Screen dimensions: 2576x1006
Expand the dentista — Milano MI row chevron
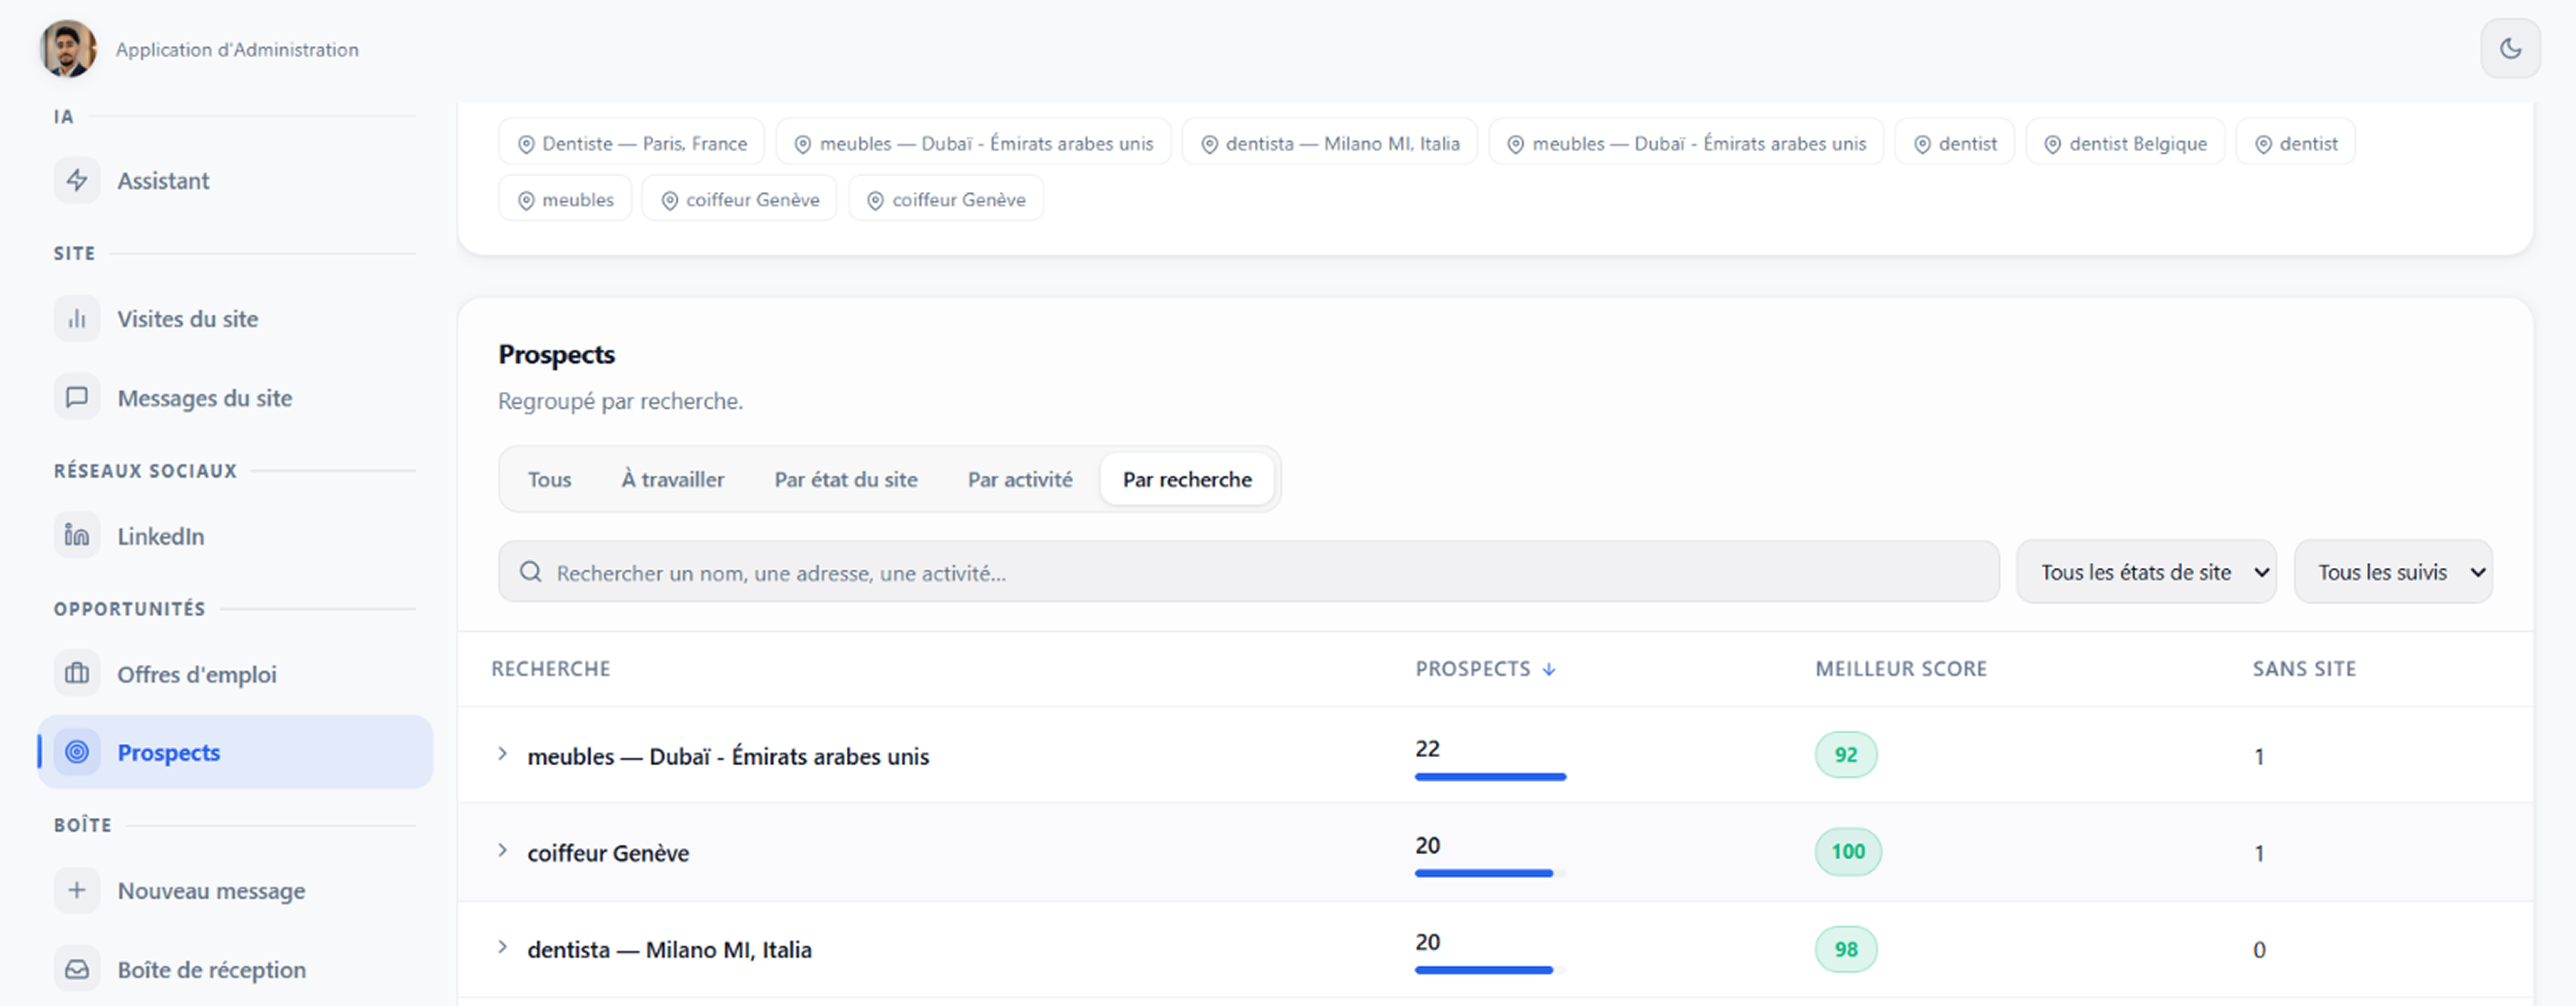[x=503, y=947]
